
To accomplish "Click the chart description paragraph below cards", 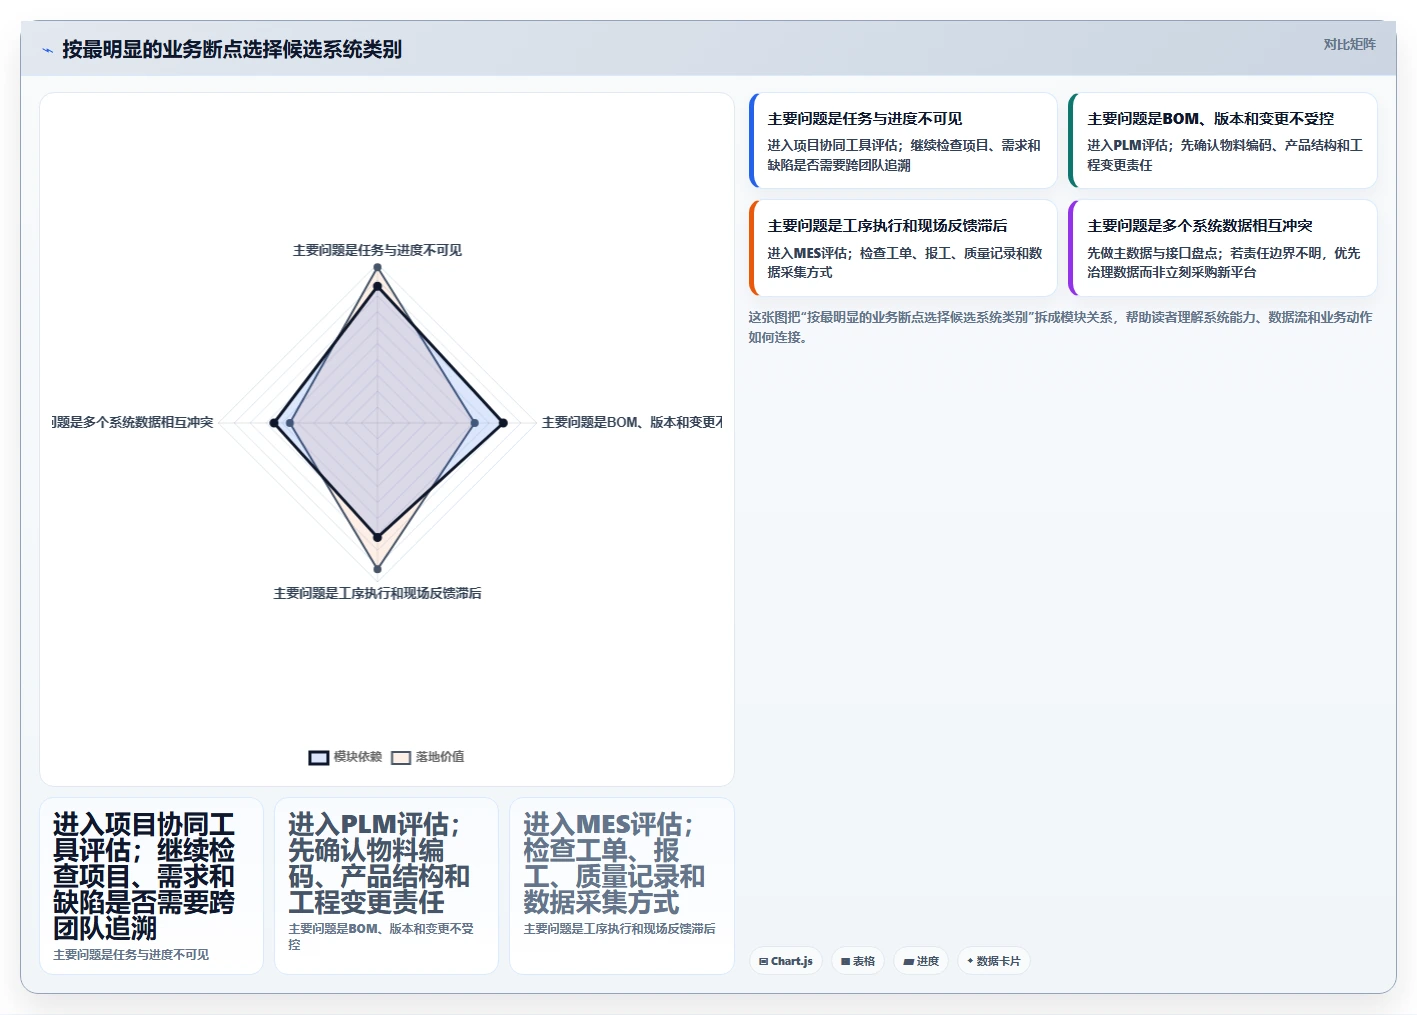I will coord(1060,327).
